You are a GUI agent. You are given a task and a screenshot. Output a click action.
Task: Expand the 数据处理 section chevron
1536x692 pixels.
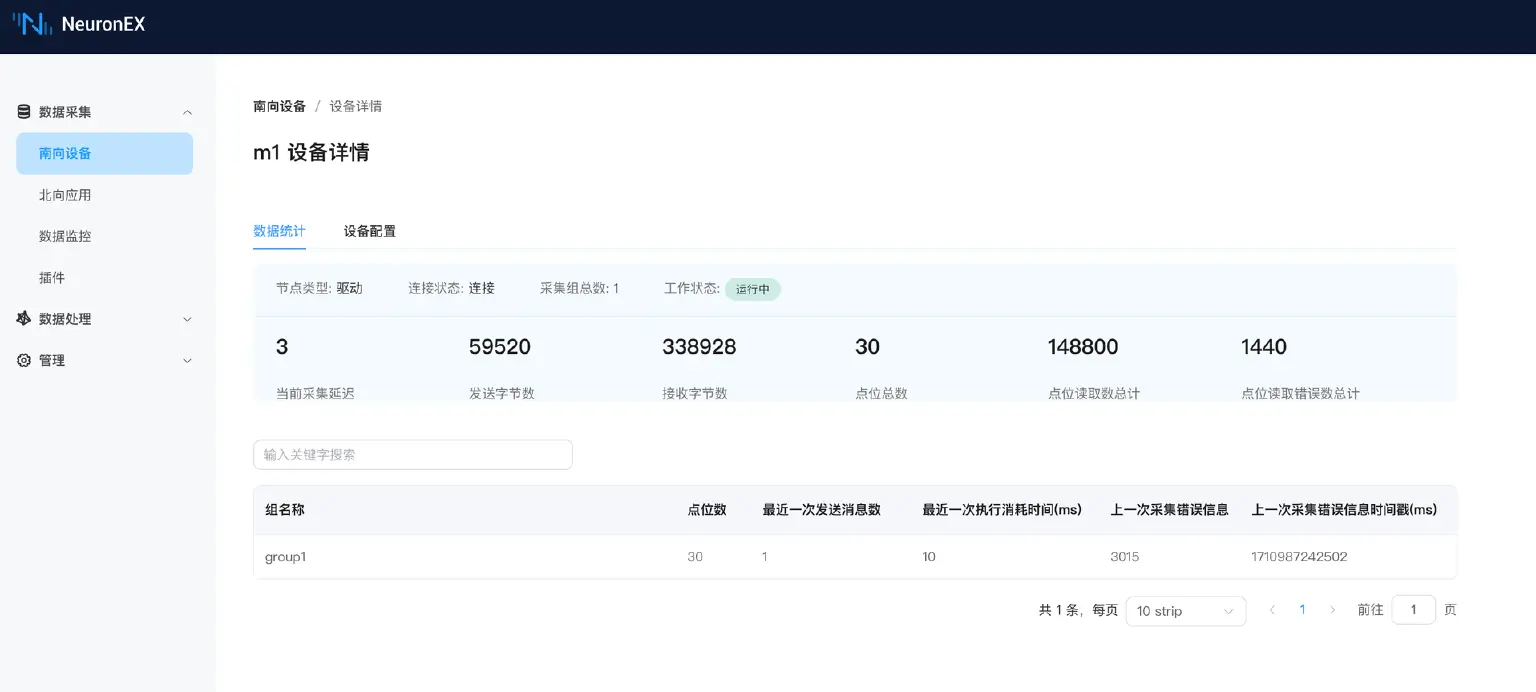pyautogui.click(x=187, y=319)
